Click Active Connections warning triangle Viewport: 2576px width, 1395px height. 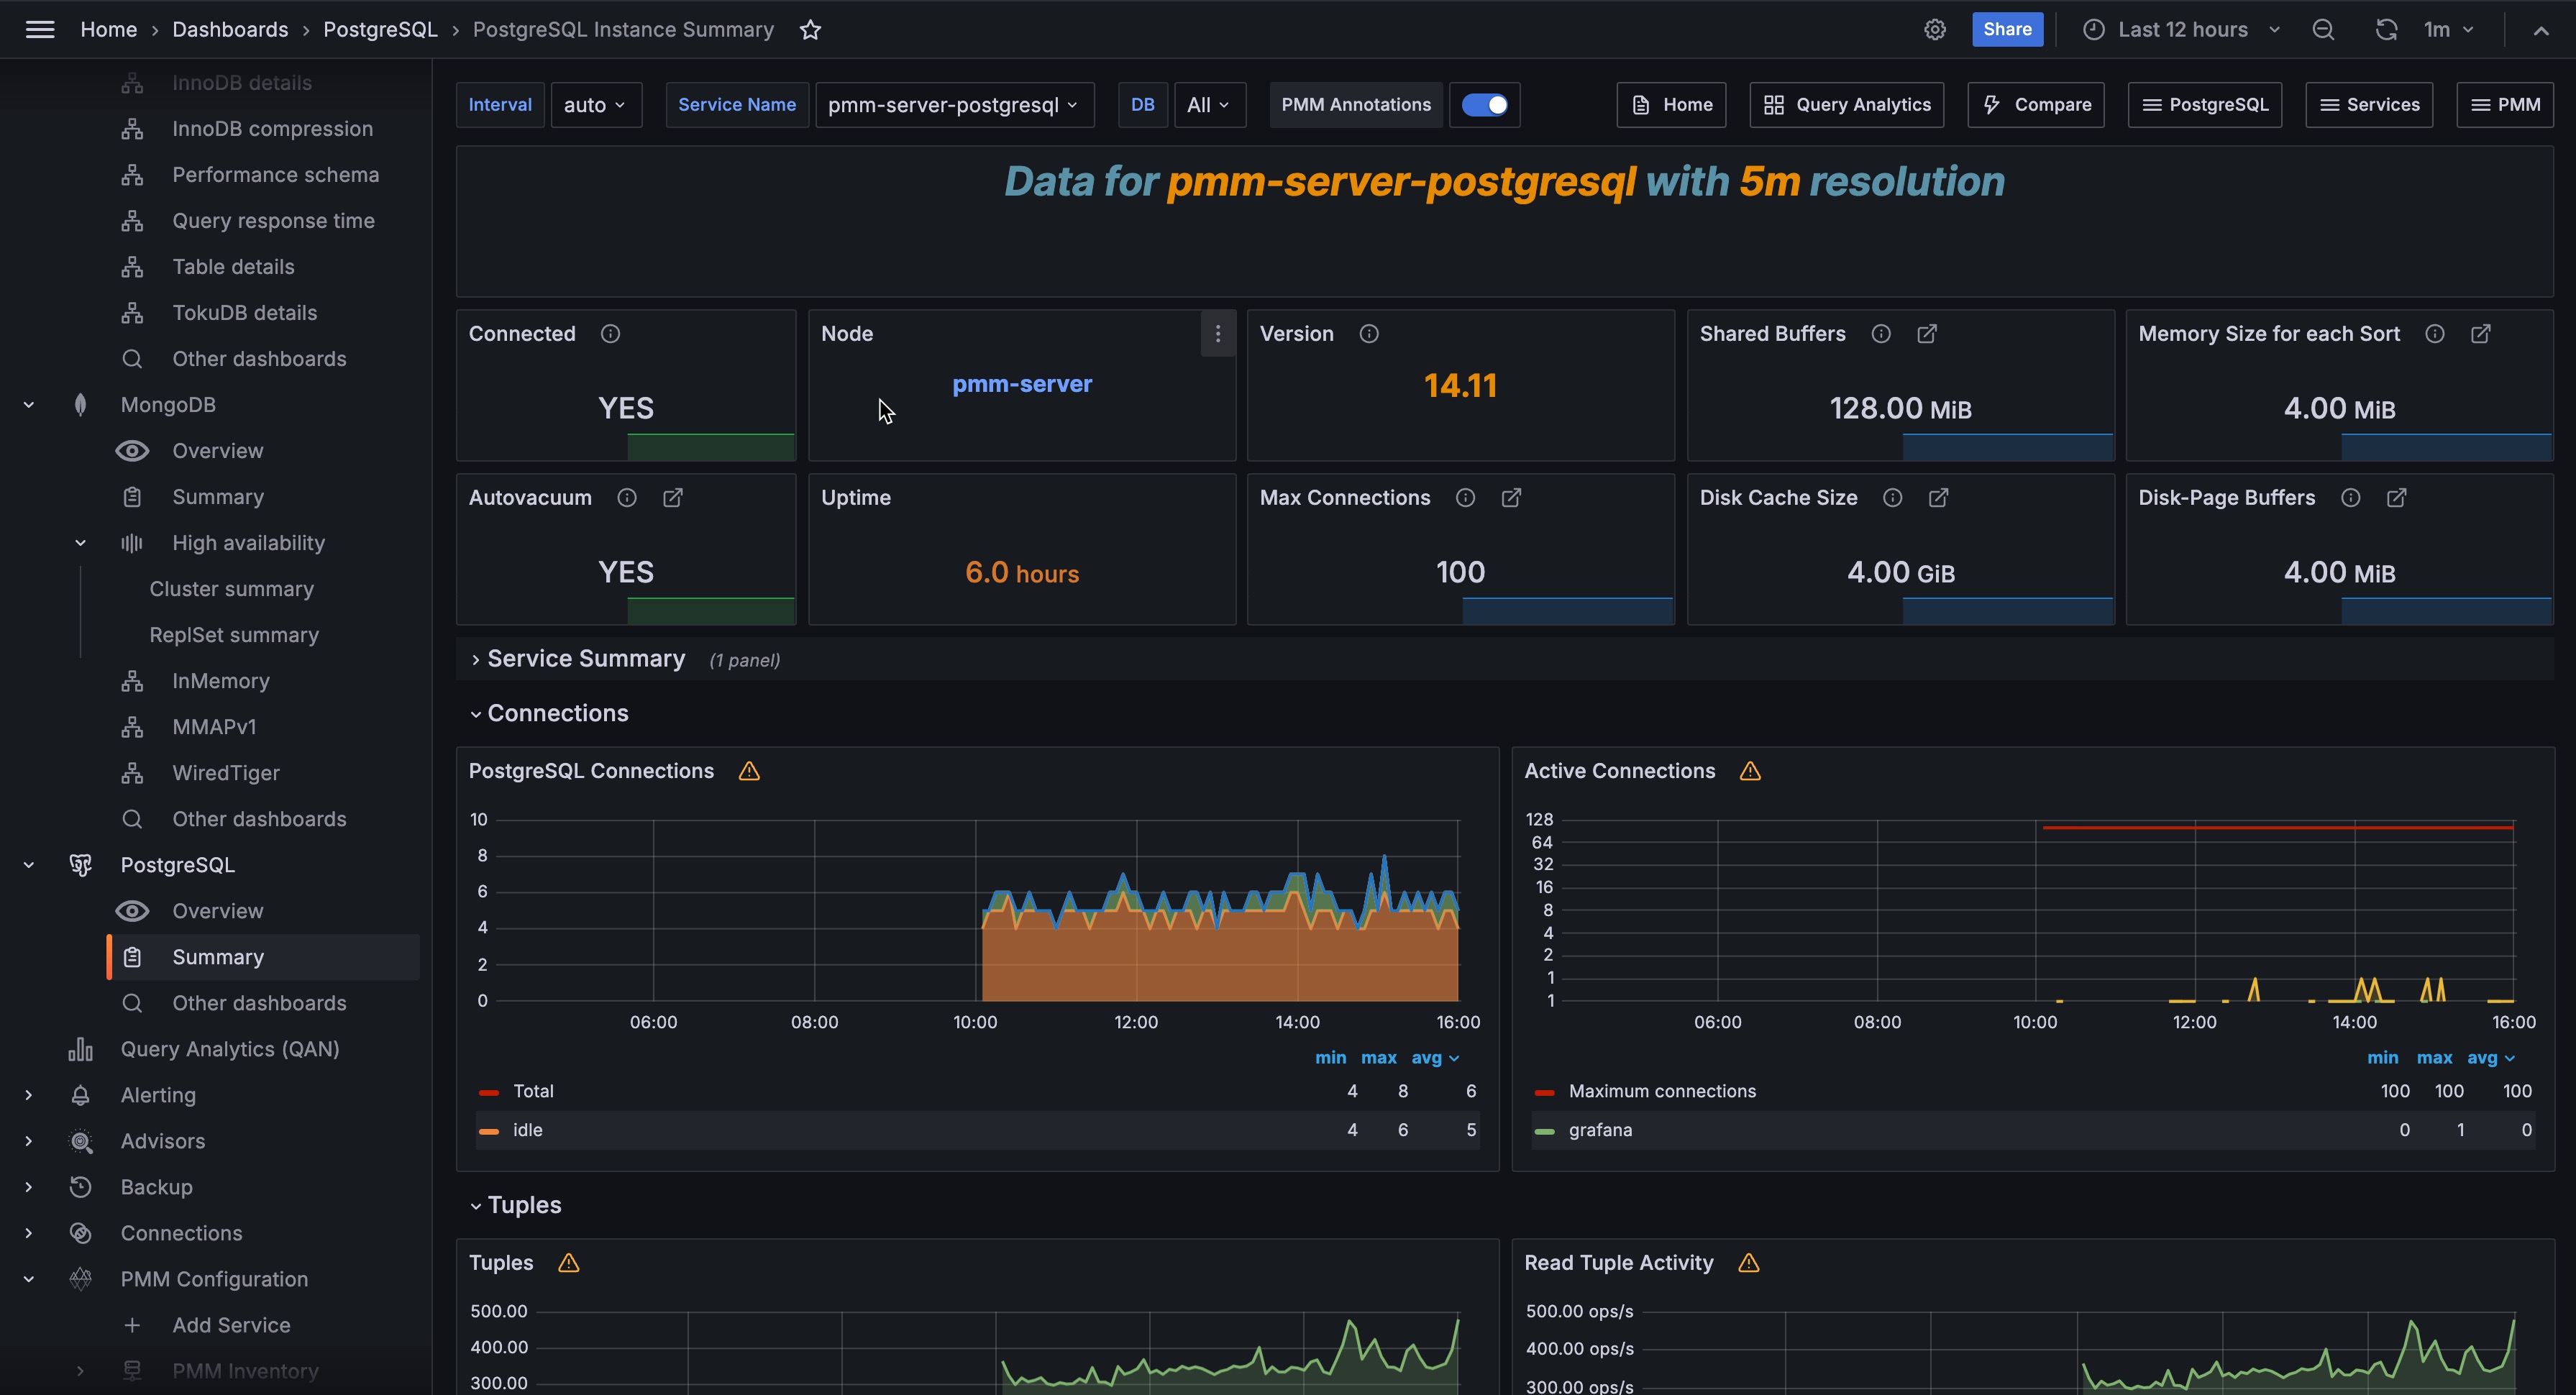coord(1750,771)
